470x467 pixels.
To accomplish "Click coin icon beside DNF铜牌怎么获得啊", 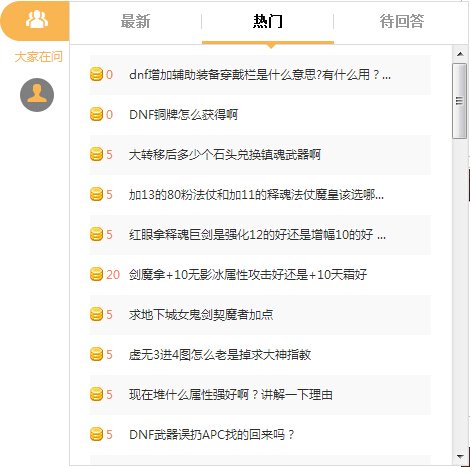I will pos(96,114).
